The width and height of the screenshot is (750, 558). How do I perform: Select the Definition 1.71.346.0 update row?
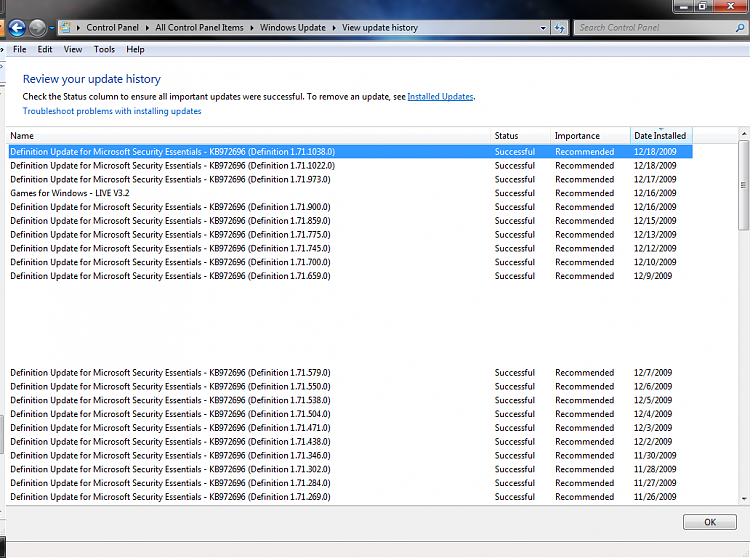pos(351,456)
